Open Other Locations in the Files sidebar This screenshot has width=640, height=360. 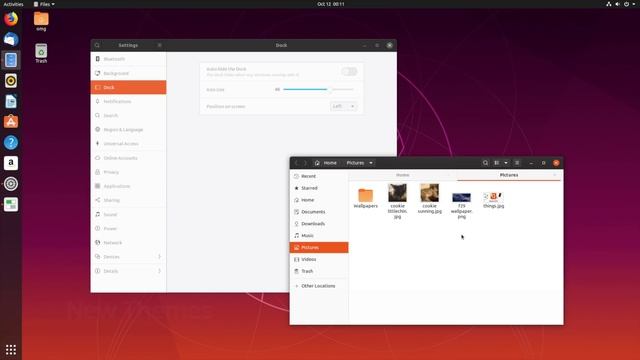click(319, 286)
